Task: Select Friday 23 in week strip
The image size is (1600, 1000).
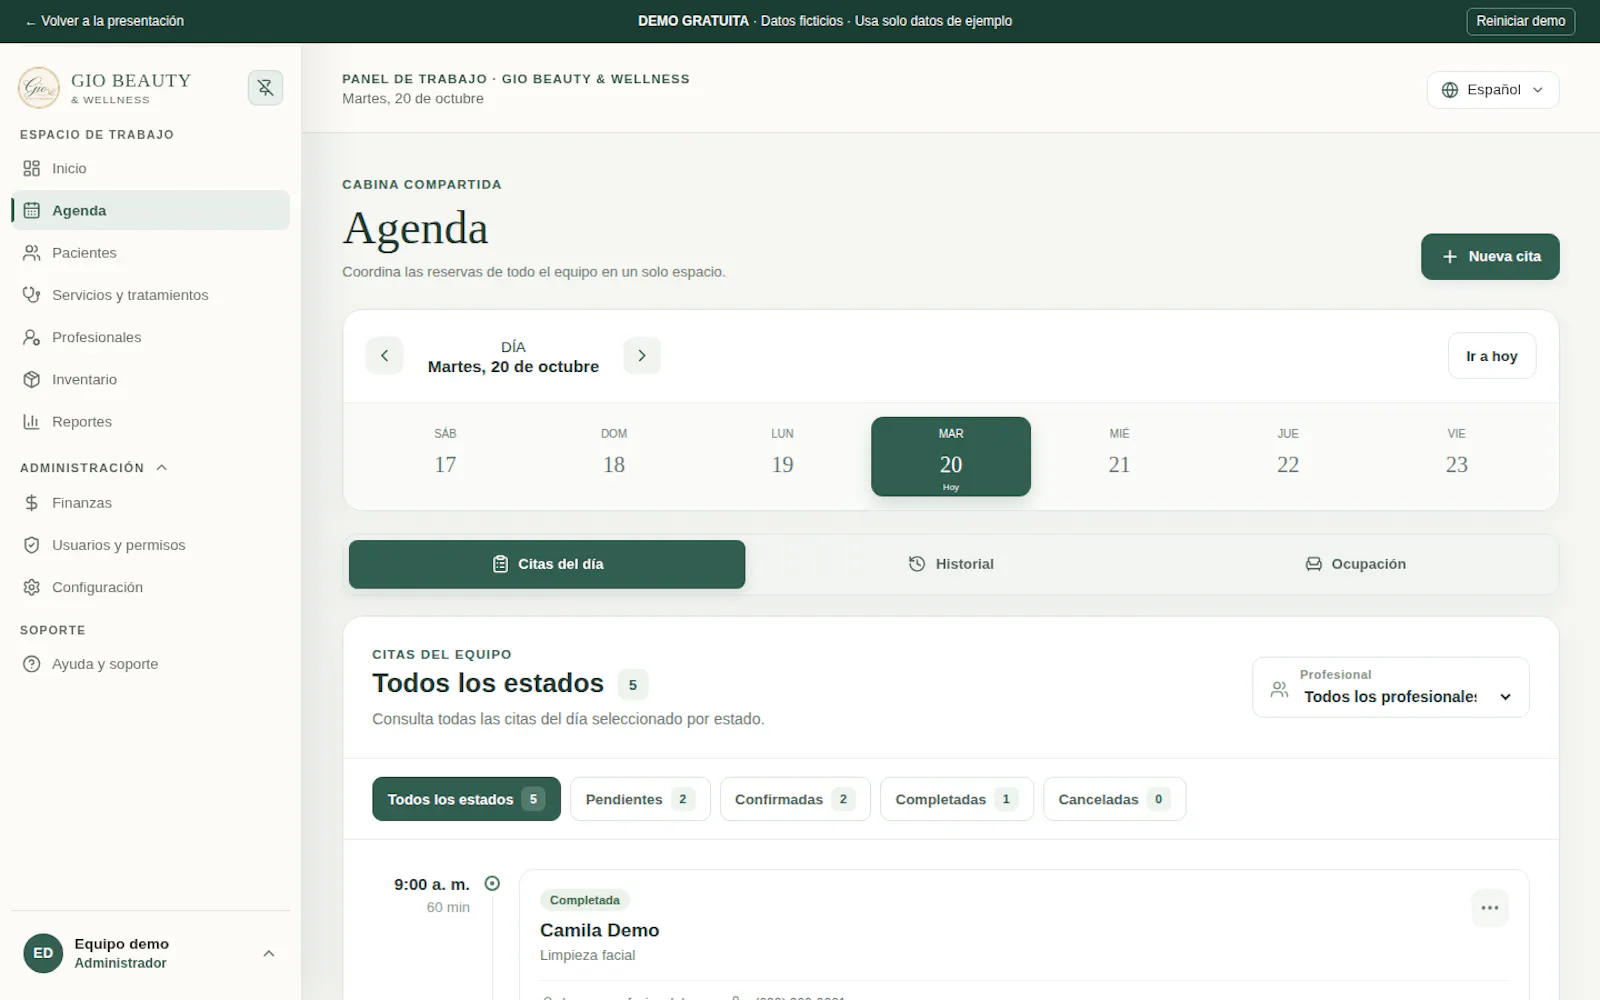Action: tap(1456, 456)
